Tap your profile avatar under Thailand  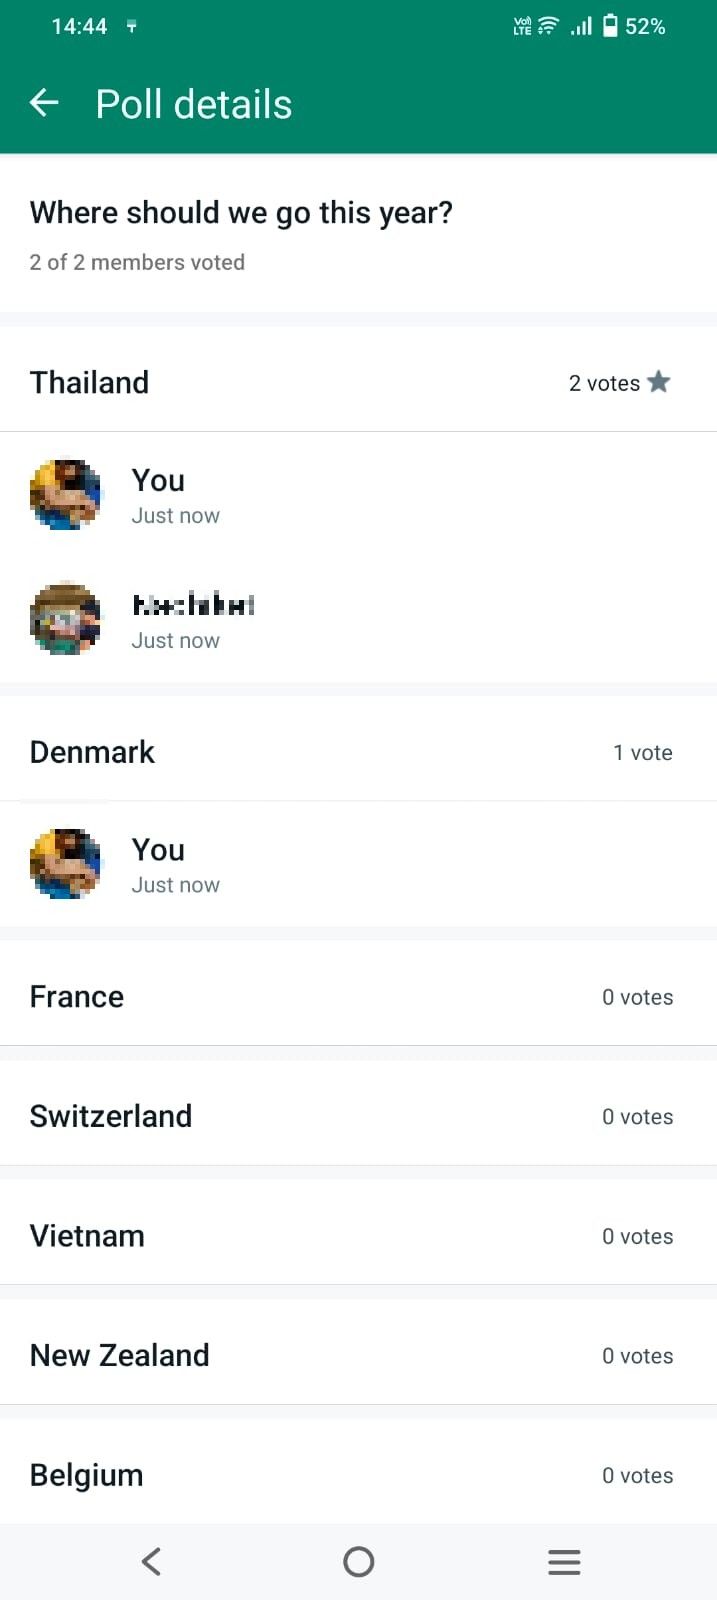(66, 494)
